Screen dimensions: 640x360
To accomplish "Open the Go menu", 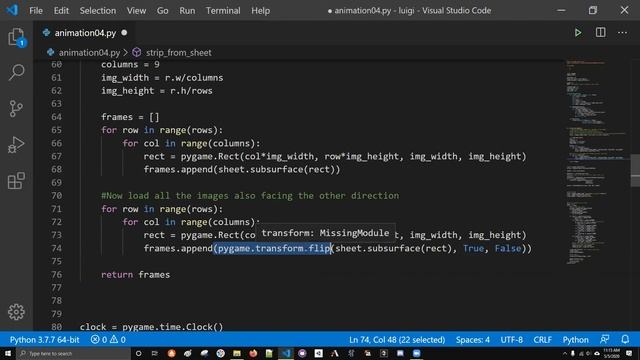I will coord(162,11).
